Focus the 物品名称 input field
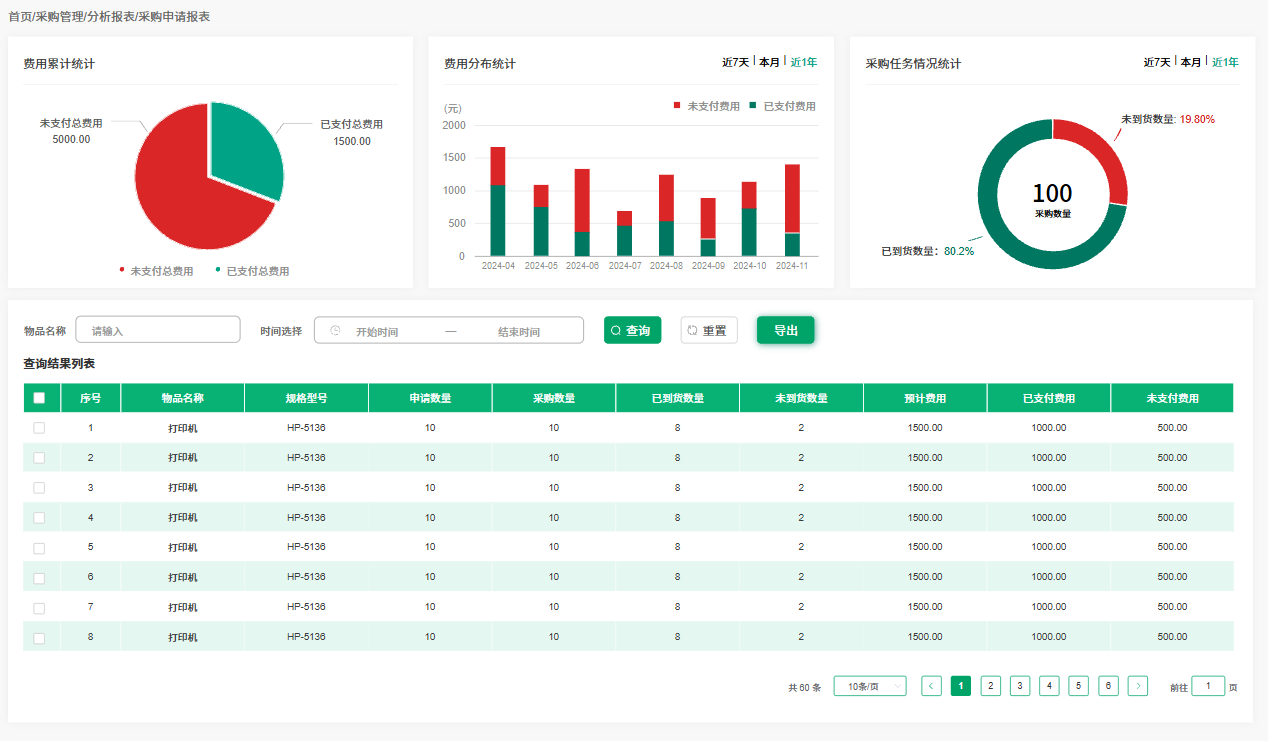 158,330
